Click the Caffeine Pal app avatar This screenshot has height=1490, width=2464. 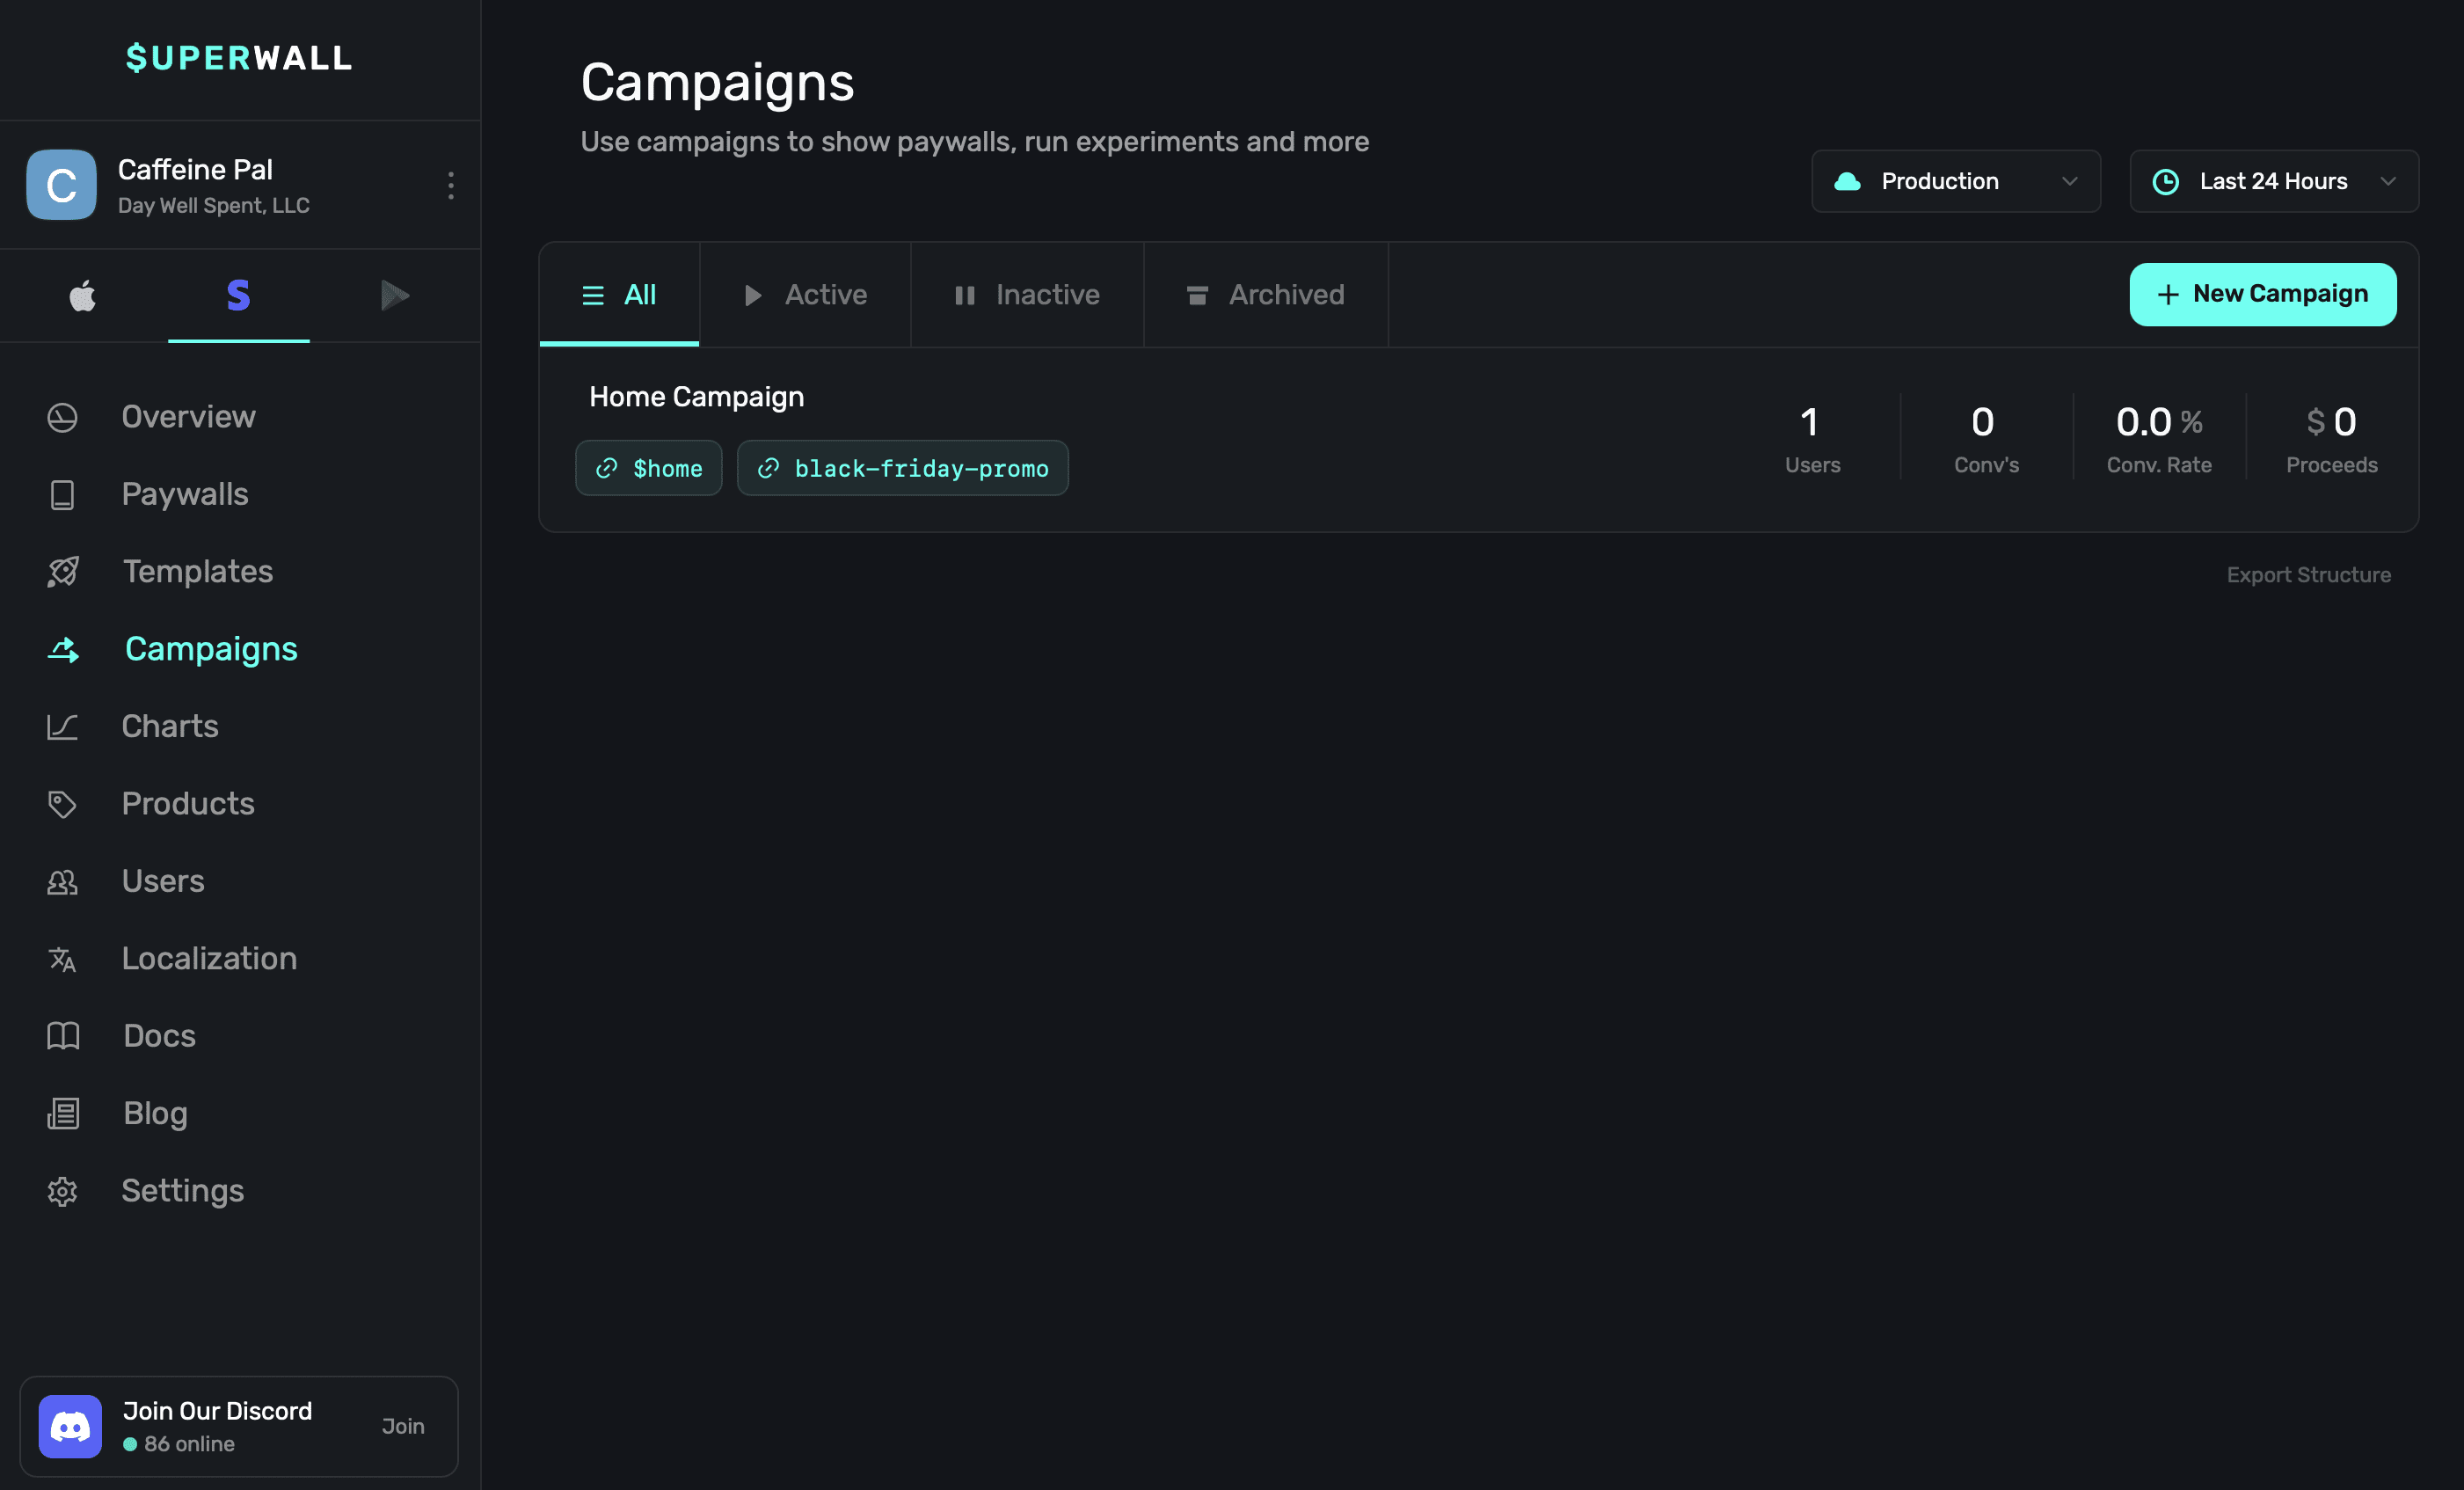[x=61, y=185]
